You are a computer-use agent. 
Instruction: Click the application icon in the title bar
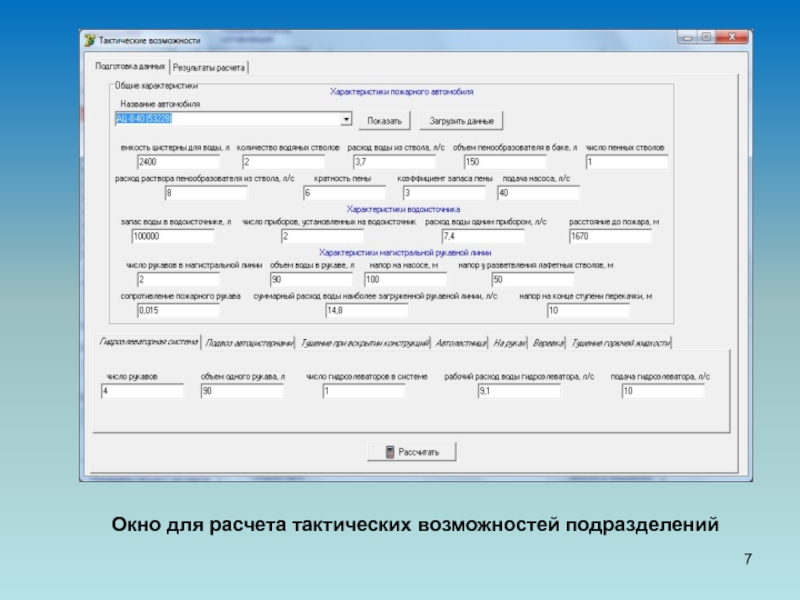point(90,40)
